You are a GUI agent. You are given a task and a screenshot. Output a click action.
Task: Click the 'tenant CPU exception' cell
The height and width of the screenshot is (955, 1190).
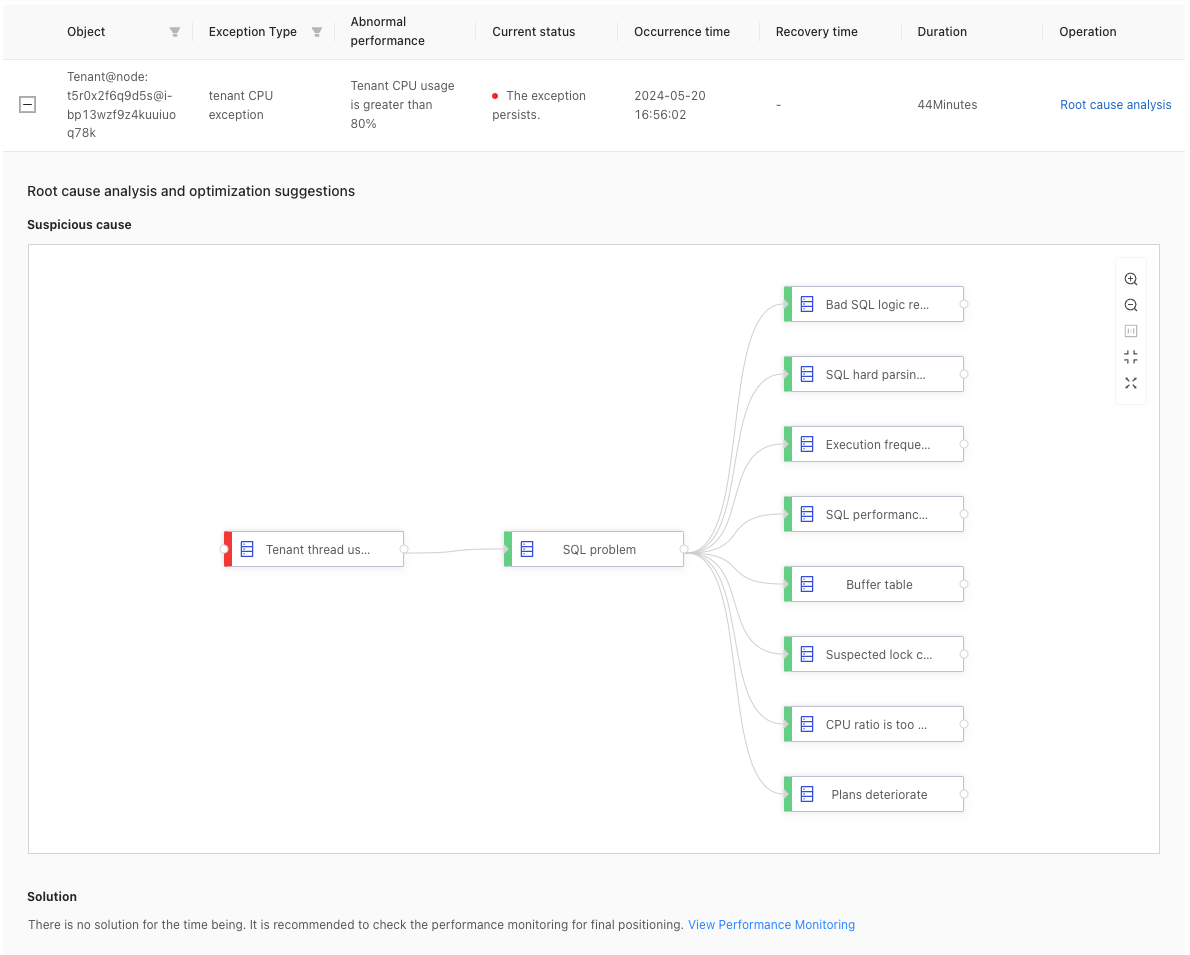pos(241,105)
